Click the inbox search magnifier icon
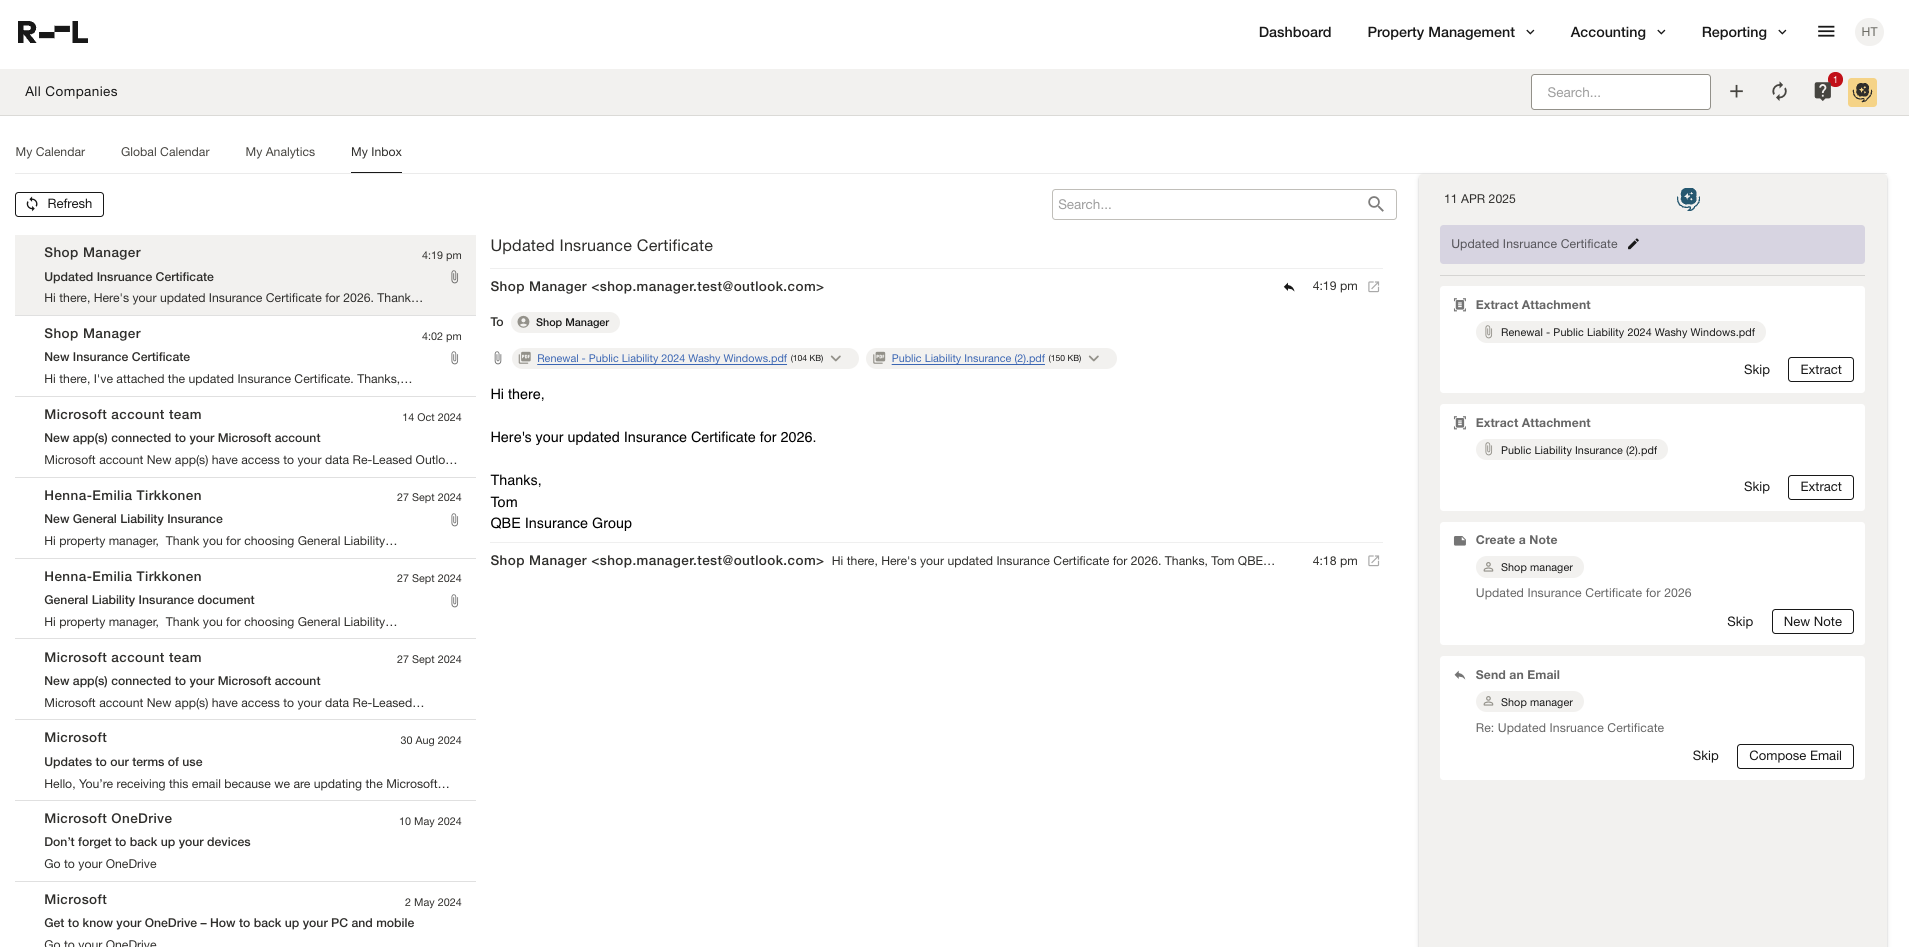This screenshot has width=1909, height=947. click(1376, 204)
